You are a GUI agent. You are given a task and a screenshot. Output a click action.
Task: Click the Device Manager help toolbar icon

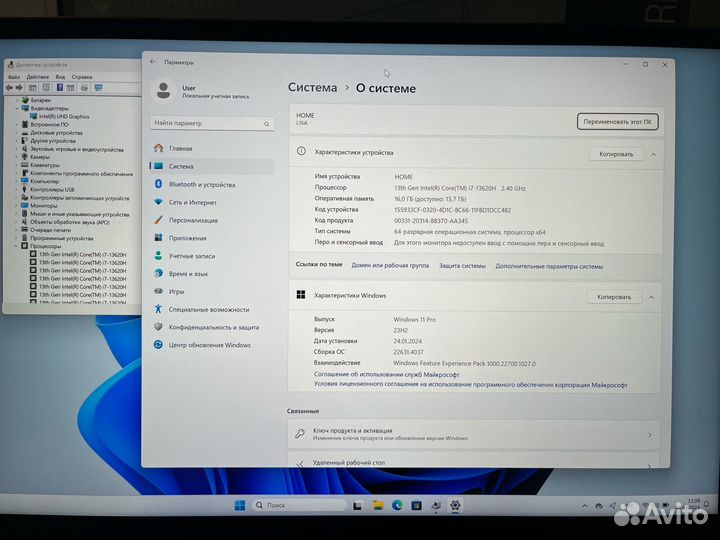coord(60,87)
